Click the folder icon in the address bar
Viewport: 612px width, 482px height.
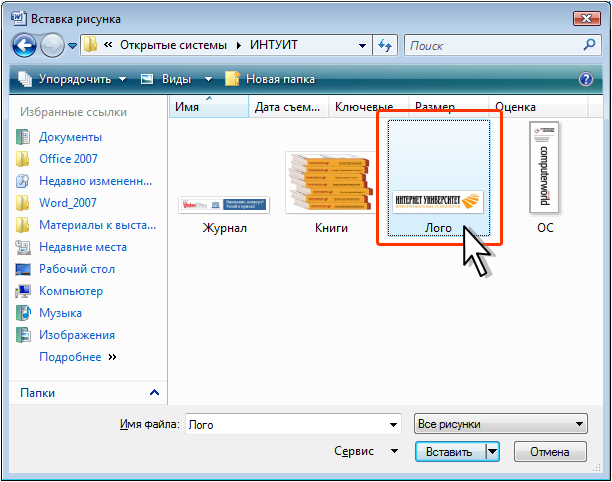[91, 45]
